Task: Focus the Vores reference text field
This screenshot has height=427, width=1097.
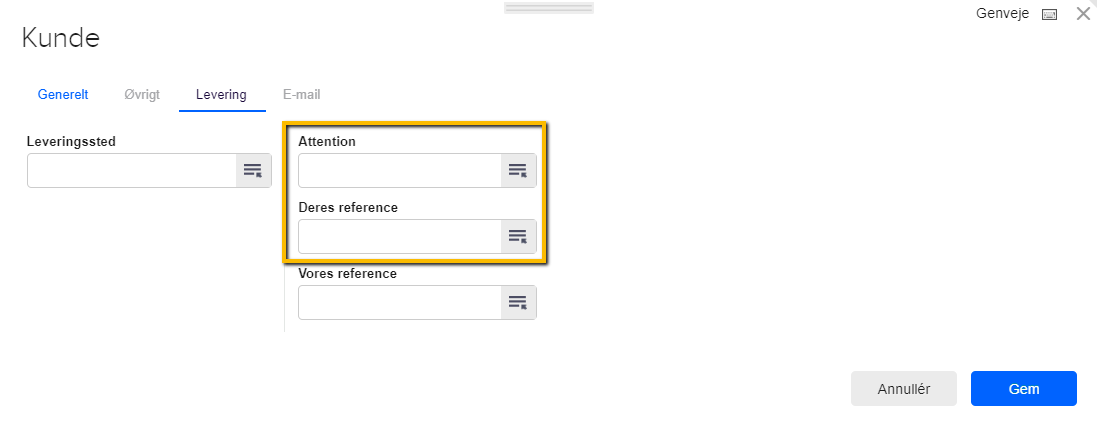Action: [400, 302]
